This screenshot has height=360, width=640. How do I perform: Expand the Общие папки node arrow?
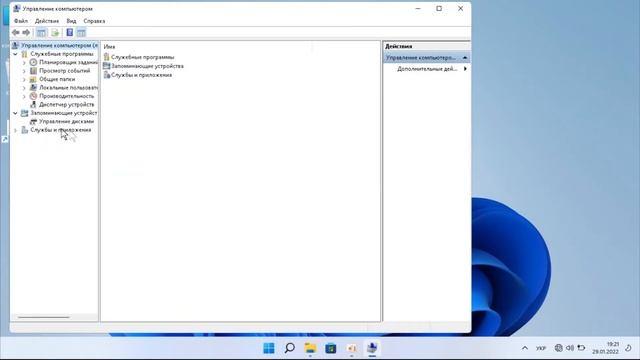pos(24,79)
